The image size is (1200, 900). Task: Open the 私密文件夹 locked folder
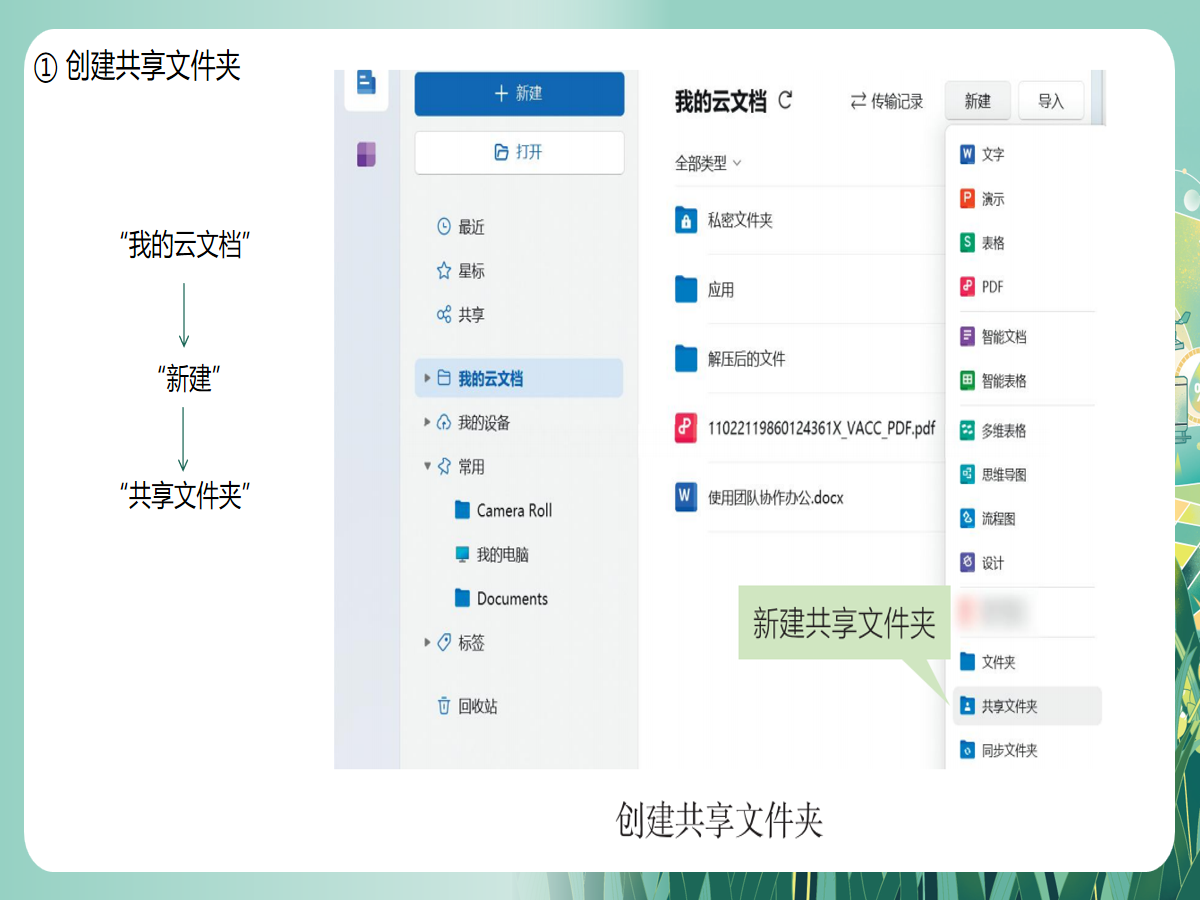tap(739, 221)
